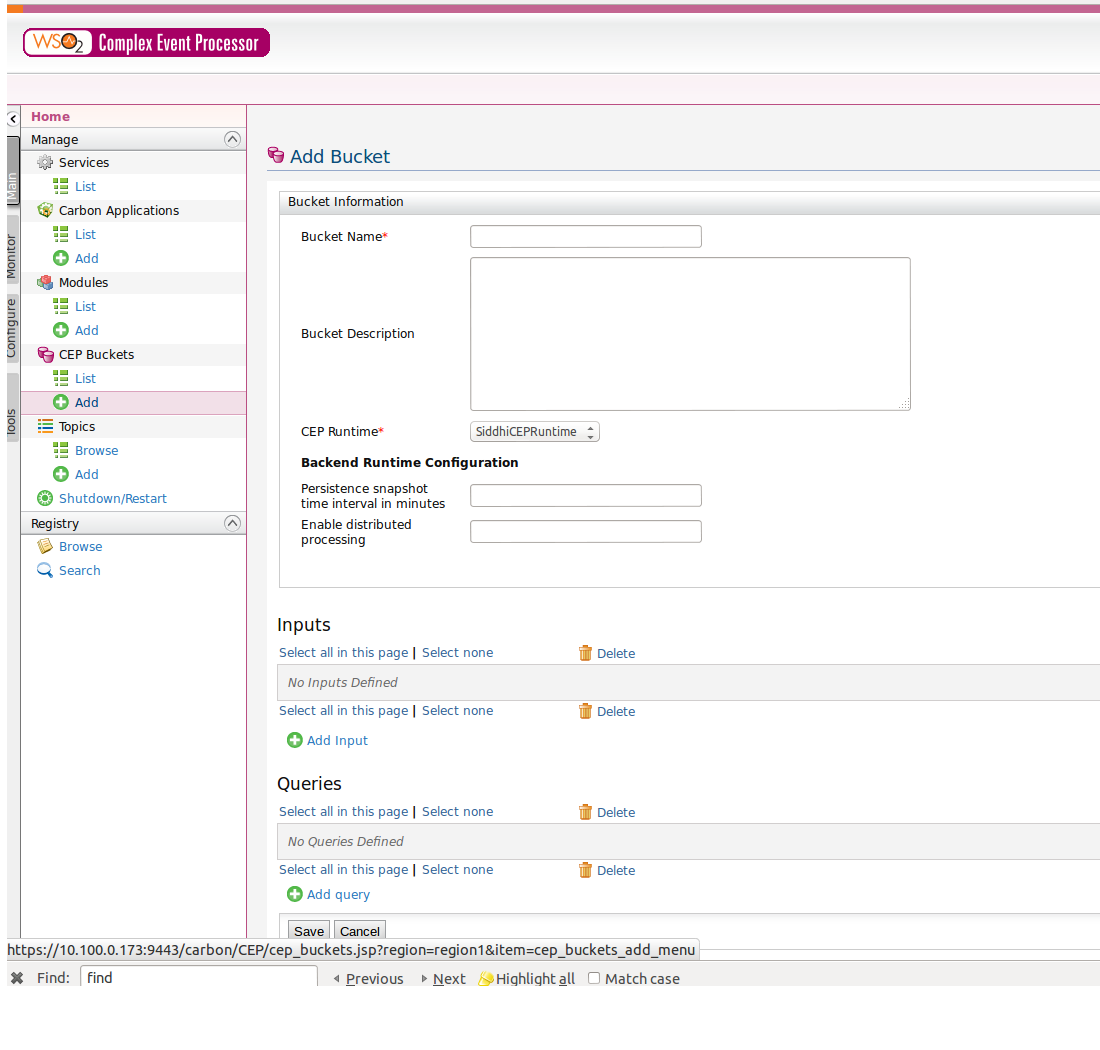Viewport: 1100px width, 1050px height.
Task: Open List under CEP Buckets
Action: coord(86,379)
